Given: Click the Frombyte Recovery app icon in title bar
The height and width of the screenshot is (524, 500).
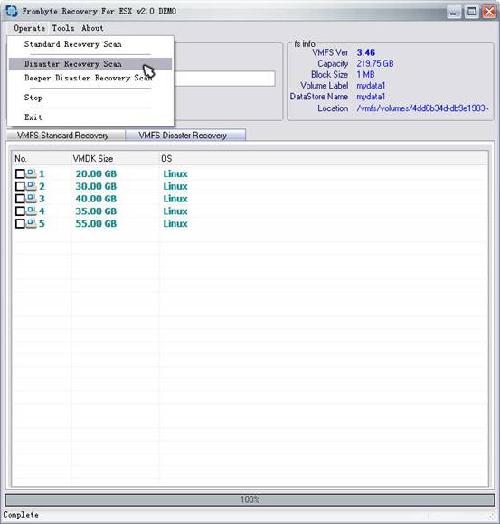Looking at the screenshot, I should click(11, 10).
